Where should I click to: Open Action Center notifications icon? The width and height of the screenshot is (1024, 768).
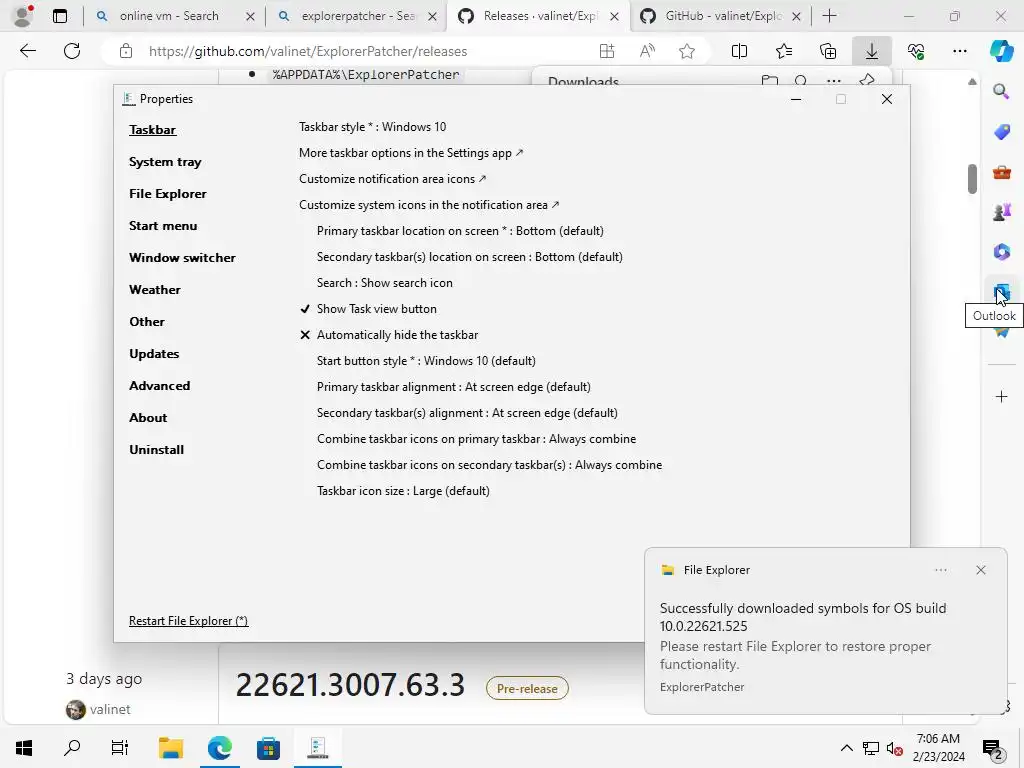coord(993,748)
